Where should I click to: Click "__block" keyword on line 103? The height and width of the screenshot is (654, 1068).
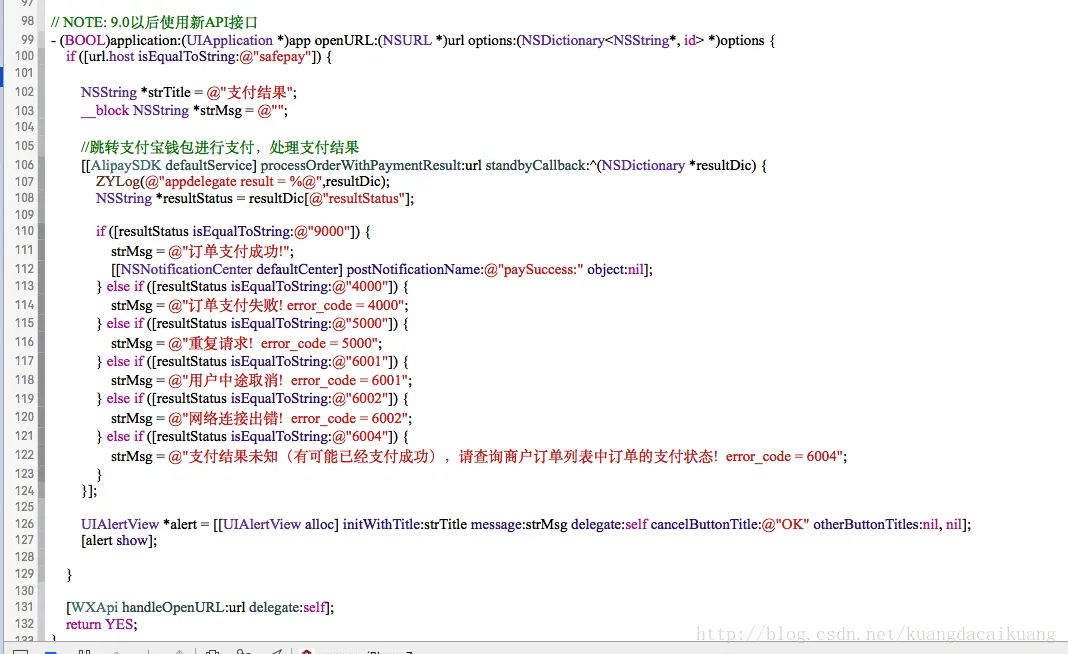pos(104,110)
